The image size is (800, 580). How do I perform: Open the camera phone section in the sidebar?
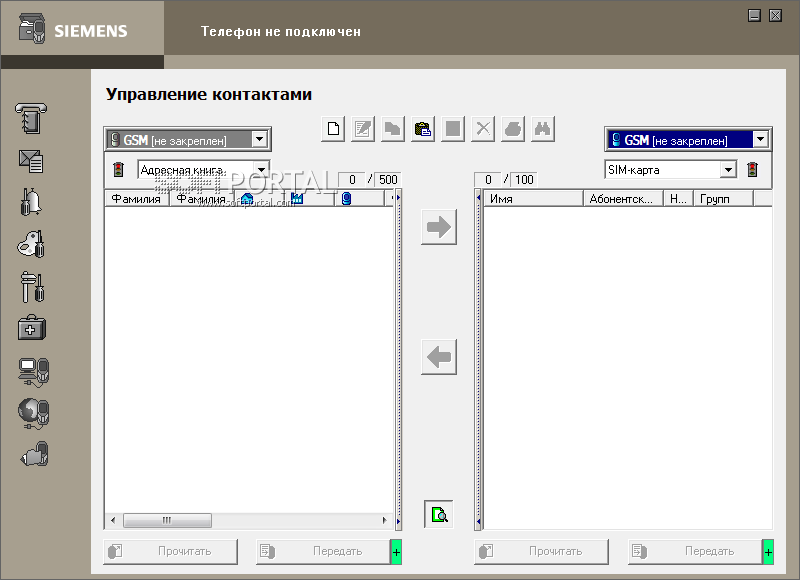[x=34, y=454]
